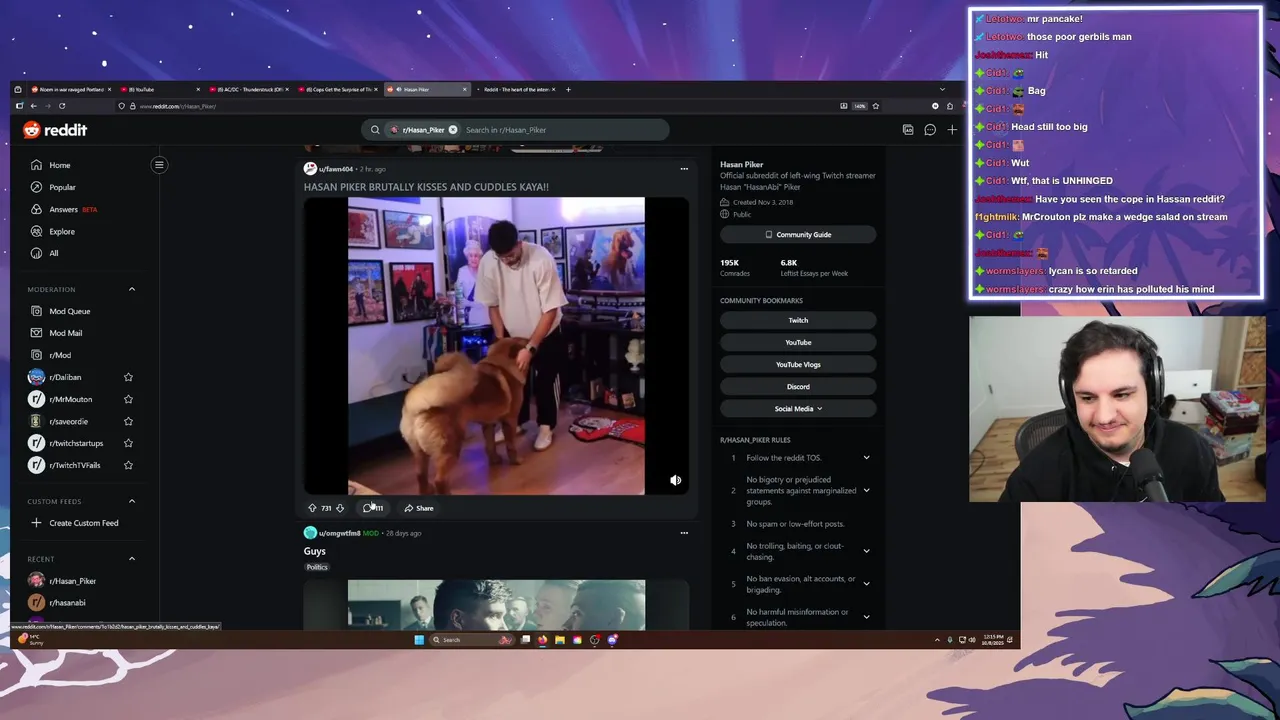The height and width of the screenshot is (720, 1280).
Task: Open a new browser tab
Action: (x=568, y=90)
